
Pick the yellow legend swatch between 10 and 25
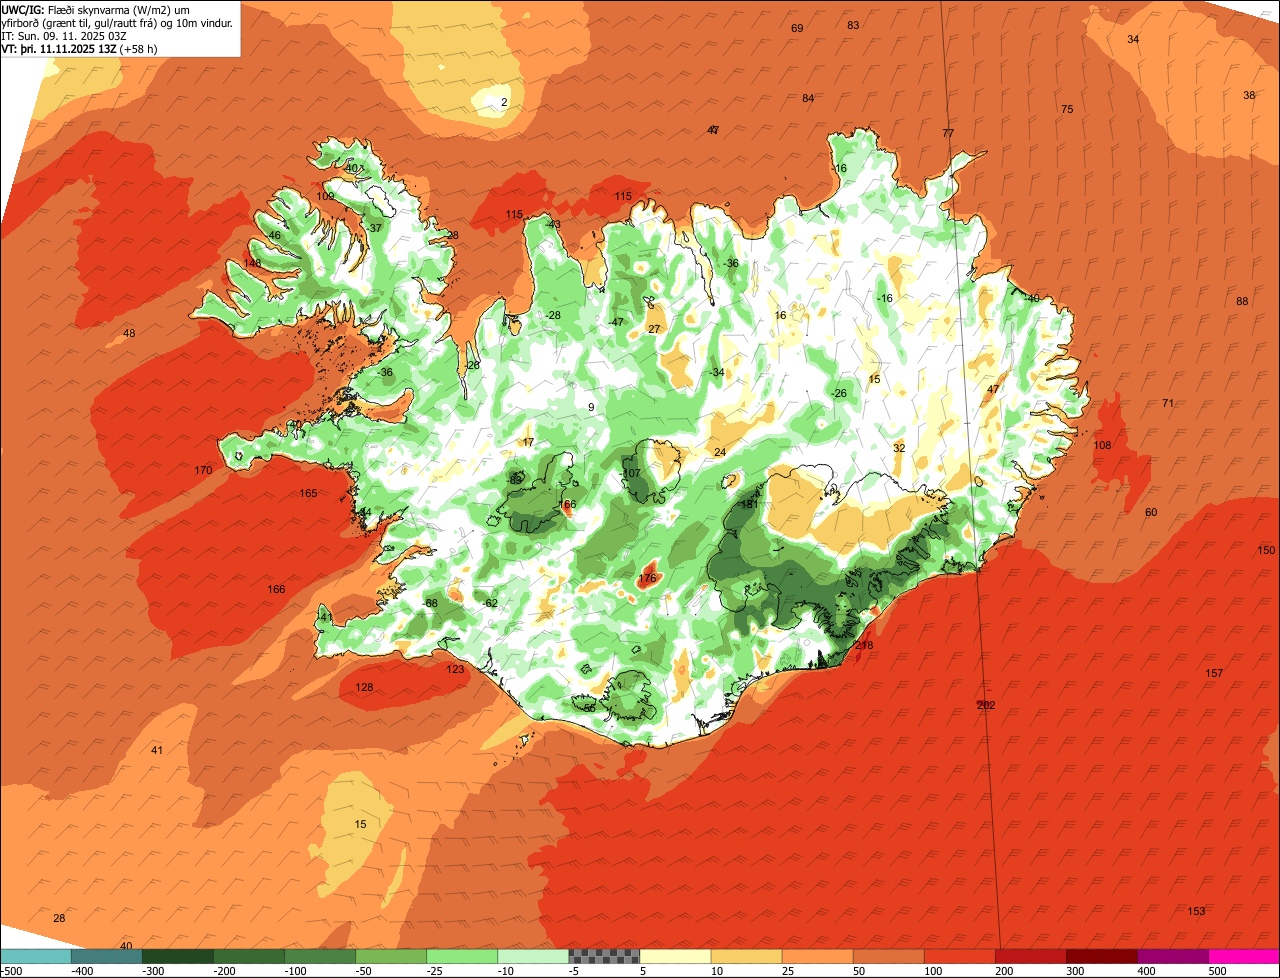pyautogui.click(x=746, y=956)
